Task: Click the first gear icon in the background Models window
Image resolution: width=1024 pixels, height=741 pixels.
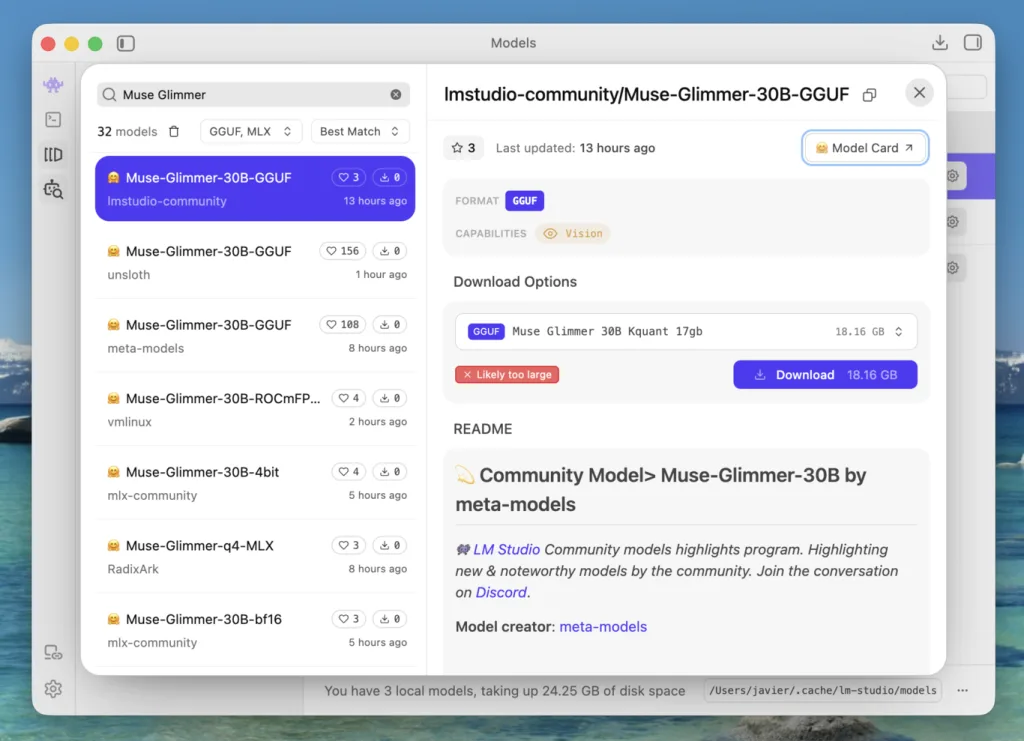Action: point(953,176)
